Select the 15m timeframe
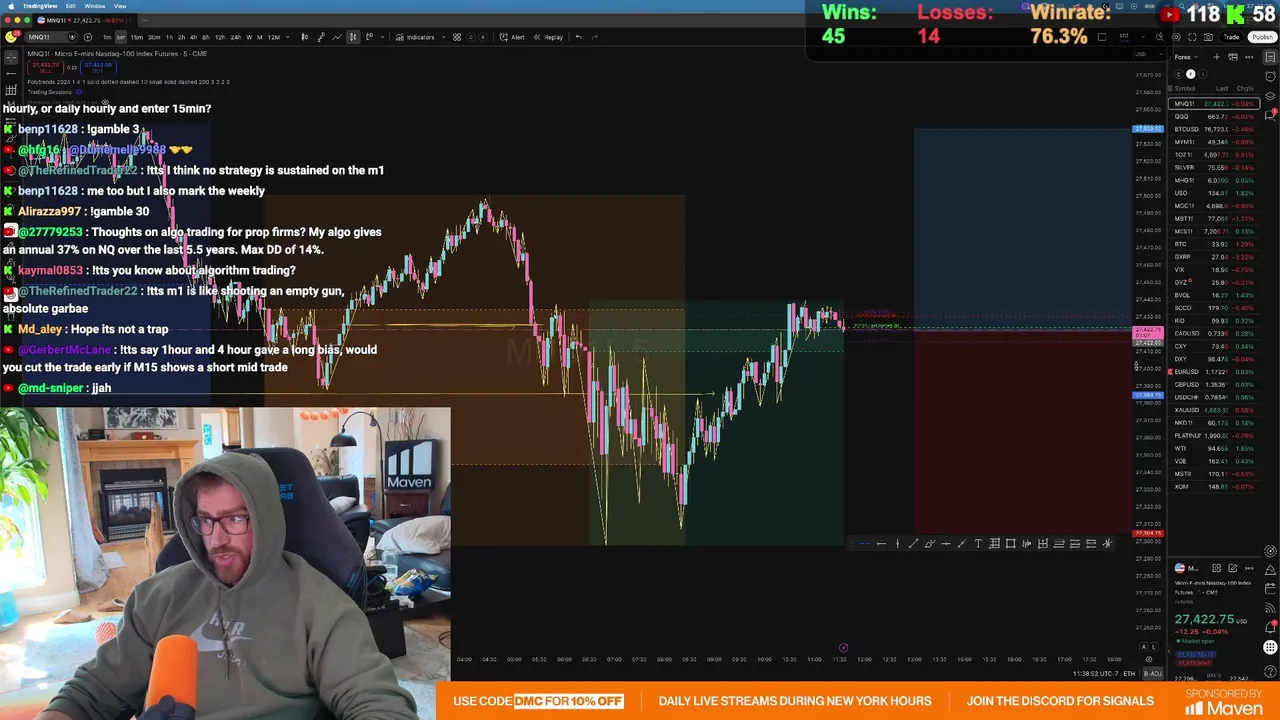This screenshot has height=720, width=1280. tap(137, 37)
